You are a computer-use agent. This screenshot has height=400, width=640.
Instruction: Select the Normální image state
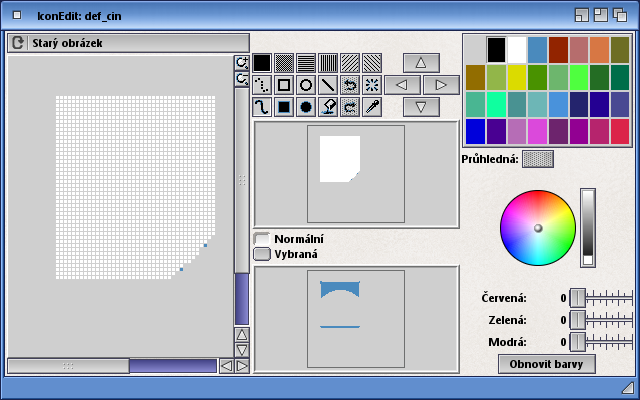click(x=262, y=239)
